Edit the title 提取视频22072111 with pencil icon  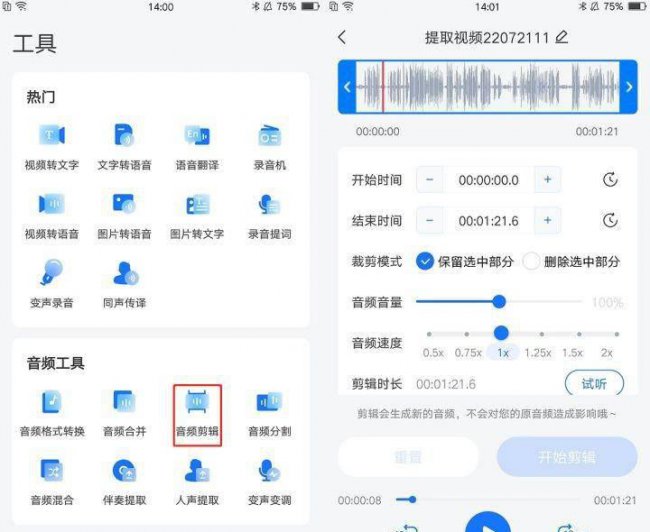coord(561,37)
